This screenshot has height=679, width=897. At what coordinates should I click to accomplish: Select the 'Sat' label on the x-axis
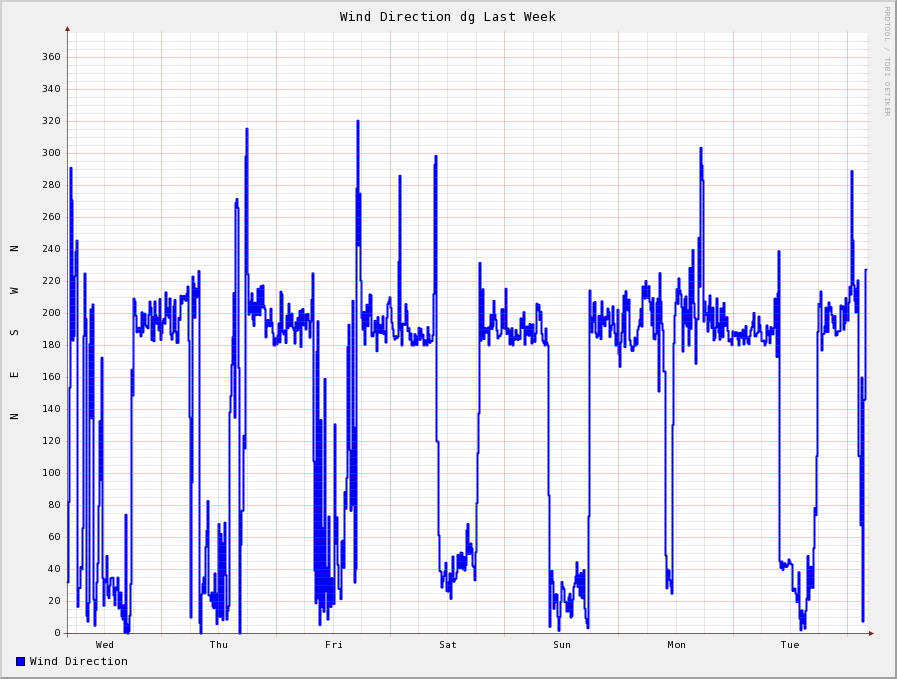(448, 645)
